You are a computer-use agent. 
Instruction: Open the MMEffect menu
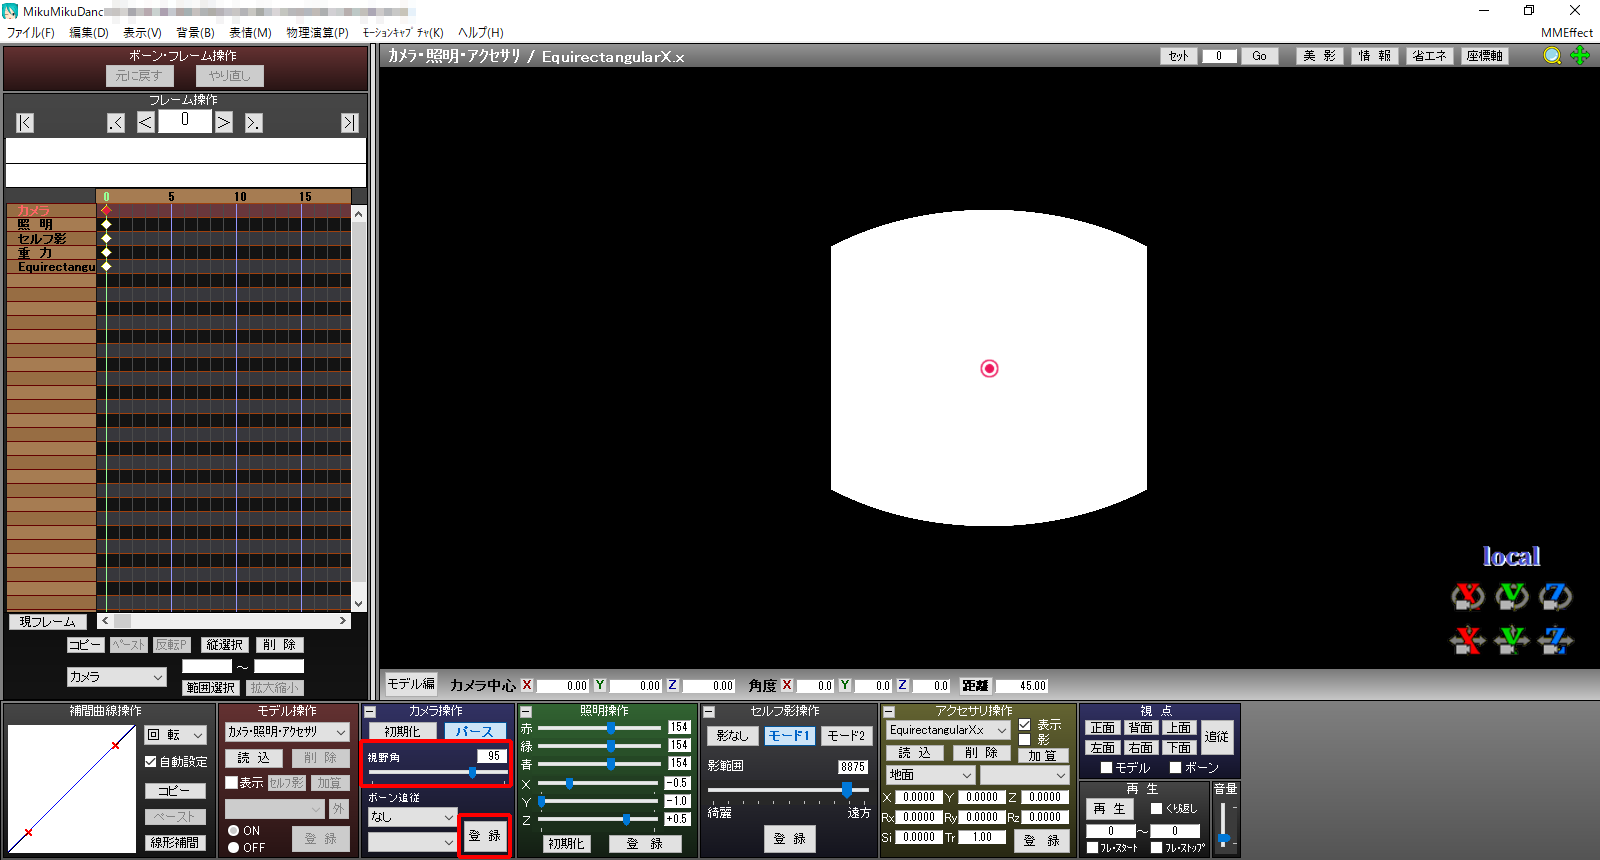point(1566,33)
